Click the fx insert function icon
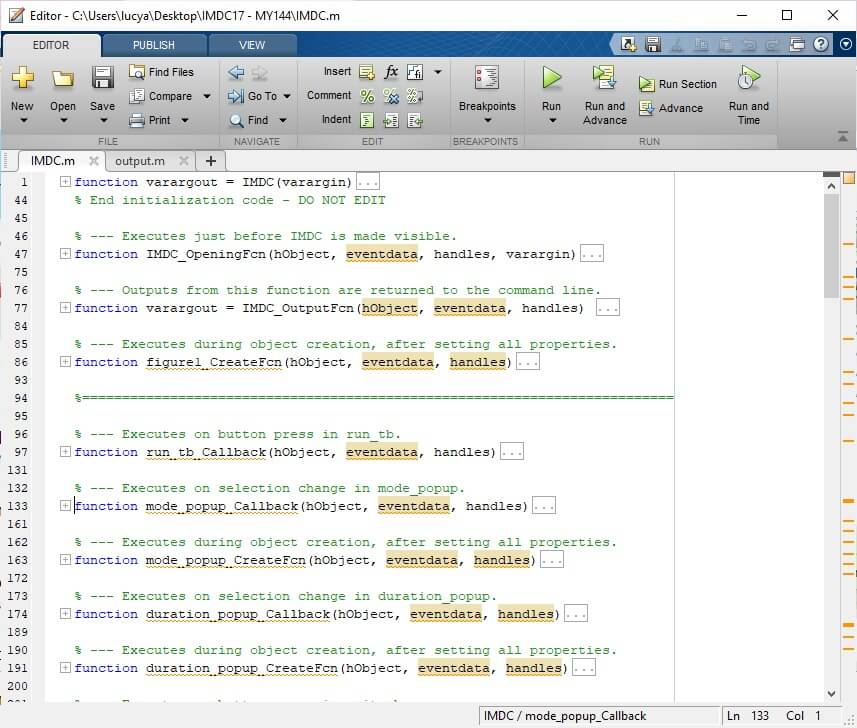 (391, 72)
